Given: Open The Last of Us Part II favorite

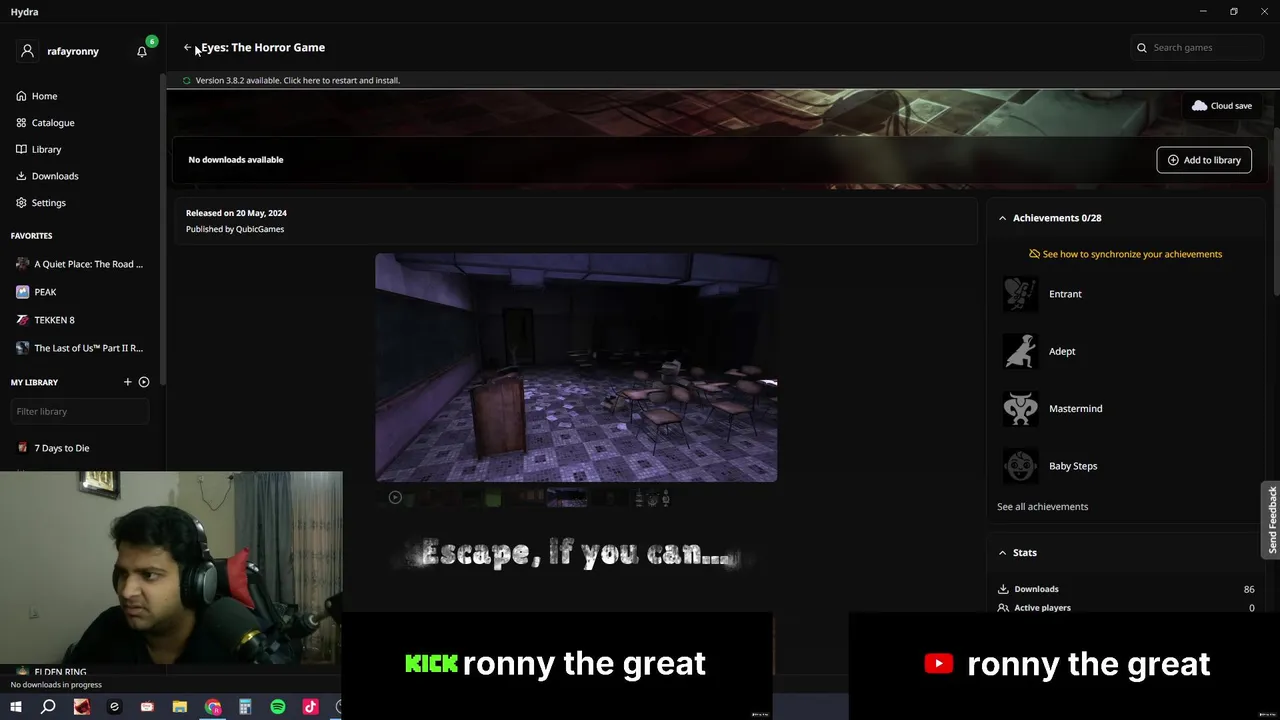Looking at the screenshot, I should (x=80, y=348).
